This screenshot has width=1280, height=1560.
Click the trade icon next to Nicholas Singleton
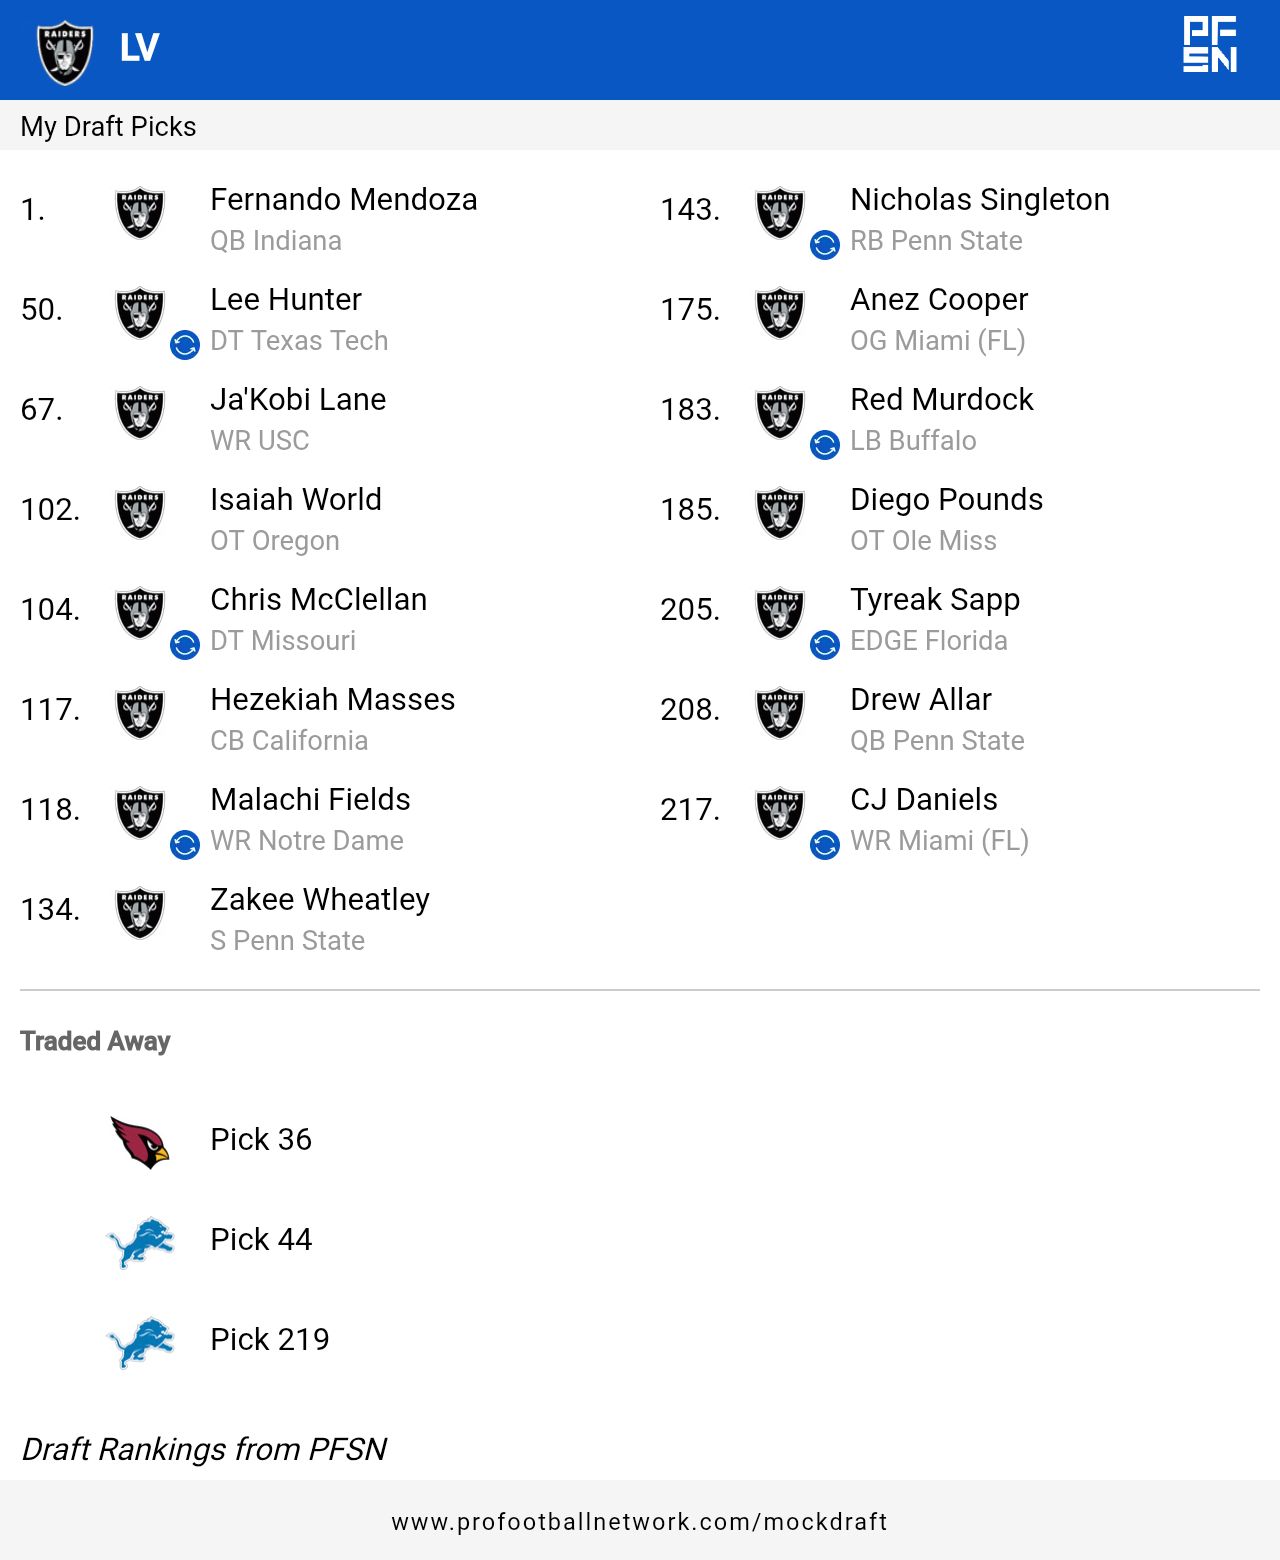tap(825, 245)
